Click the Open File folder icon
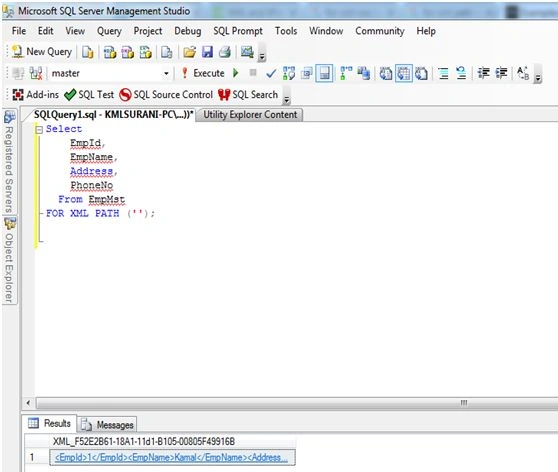This screenshot has width=558, height=472. [x=190, y=52]
